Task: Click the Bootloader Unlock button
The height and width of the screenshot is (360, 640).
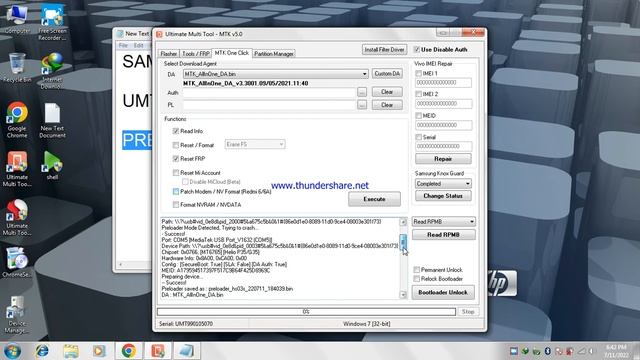Action: click(x=443, y=292)
